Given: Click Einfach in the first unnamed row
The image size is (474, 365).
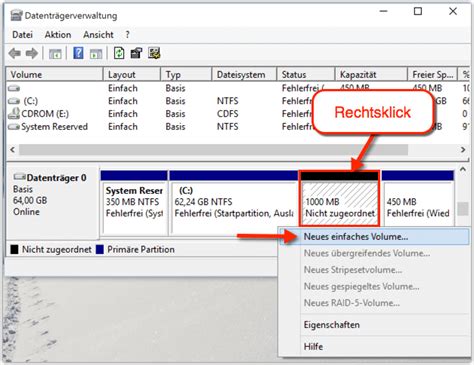Looking at the screenshot, I should pyautogui.click(x=123, y=88).
